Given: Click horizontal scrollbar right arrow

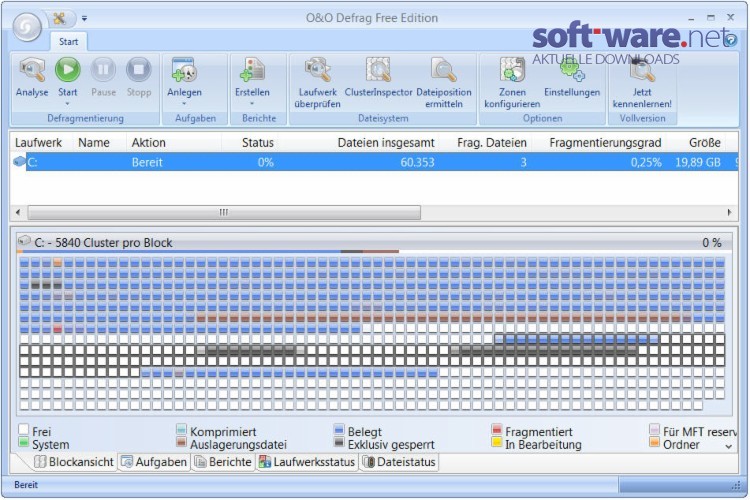Looking at the screenshot, I should tap(729, 212).
